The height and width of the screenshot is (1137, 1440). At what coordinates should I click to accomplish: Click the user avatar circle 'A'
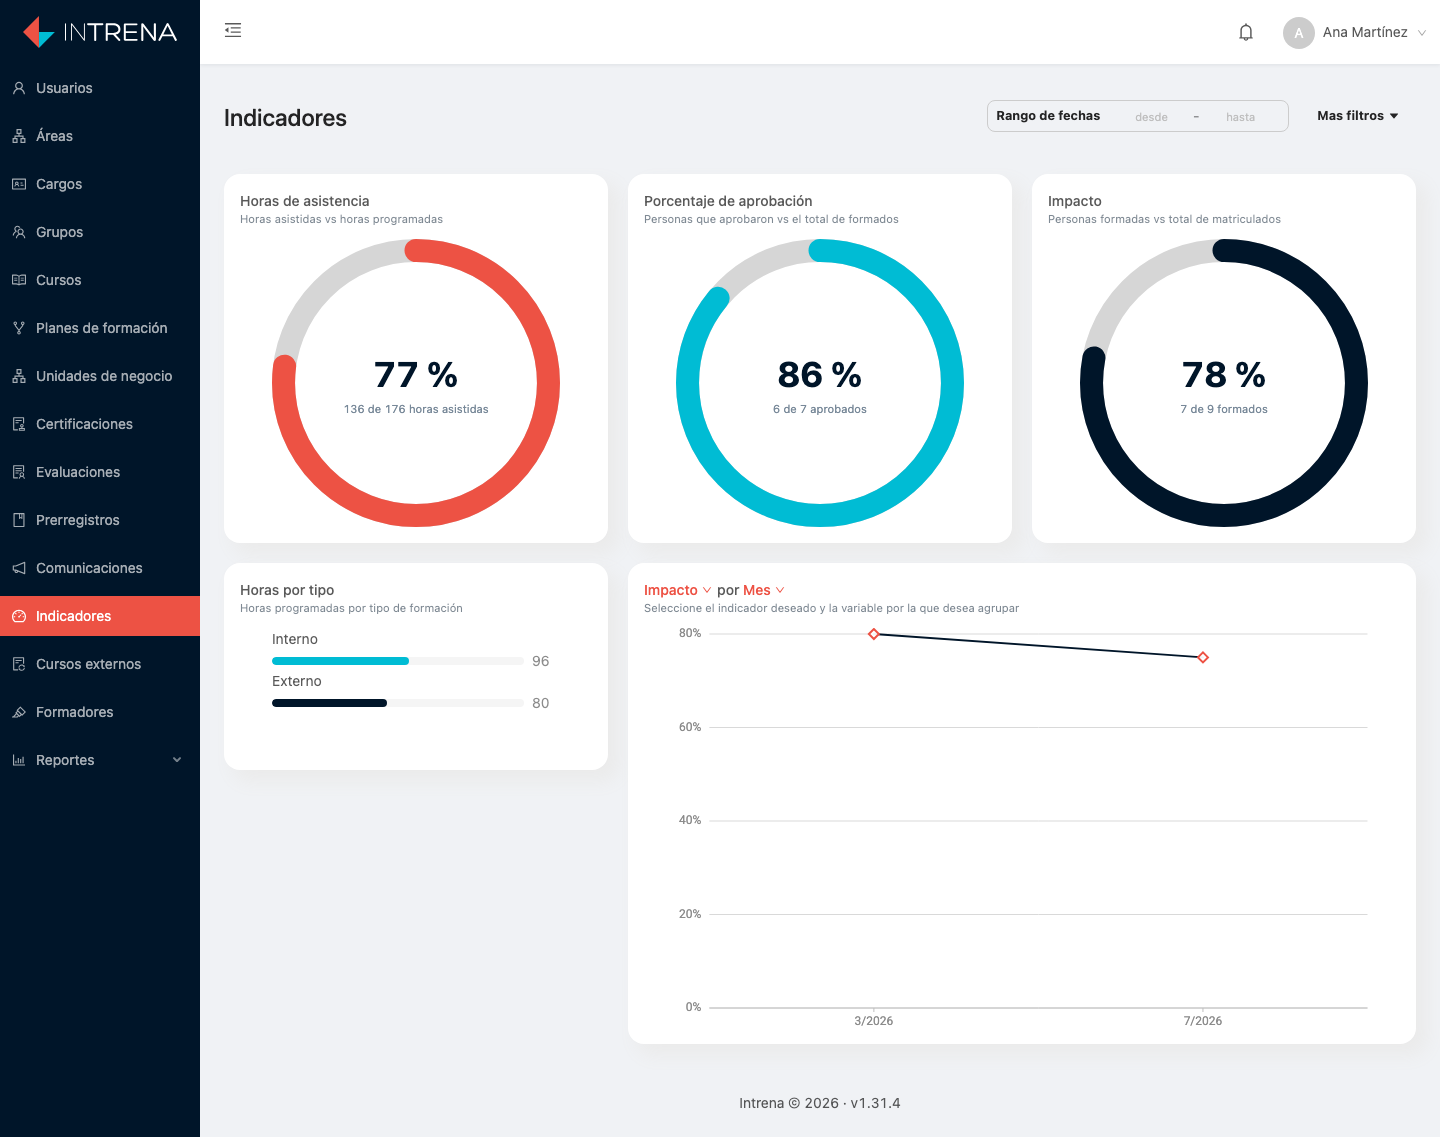[1299, 32]
